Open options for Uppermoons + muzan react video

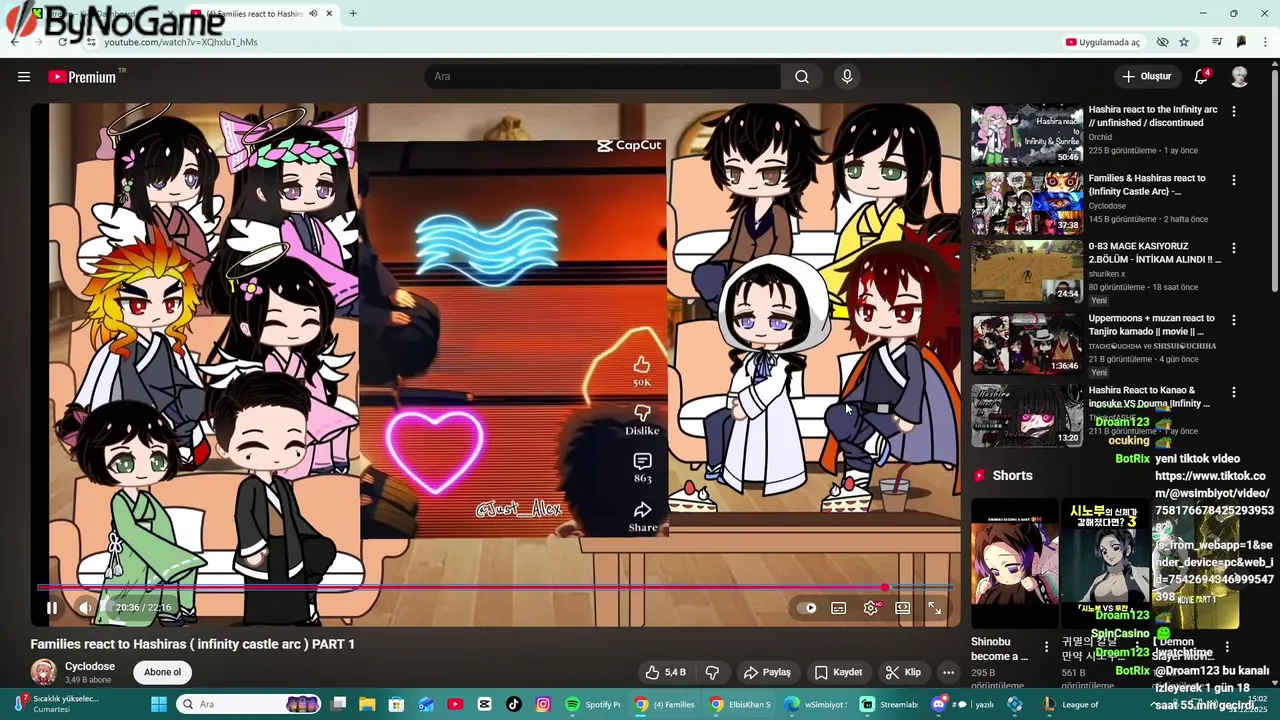[1234, 320]
